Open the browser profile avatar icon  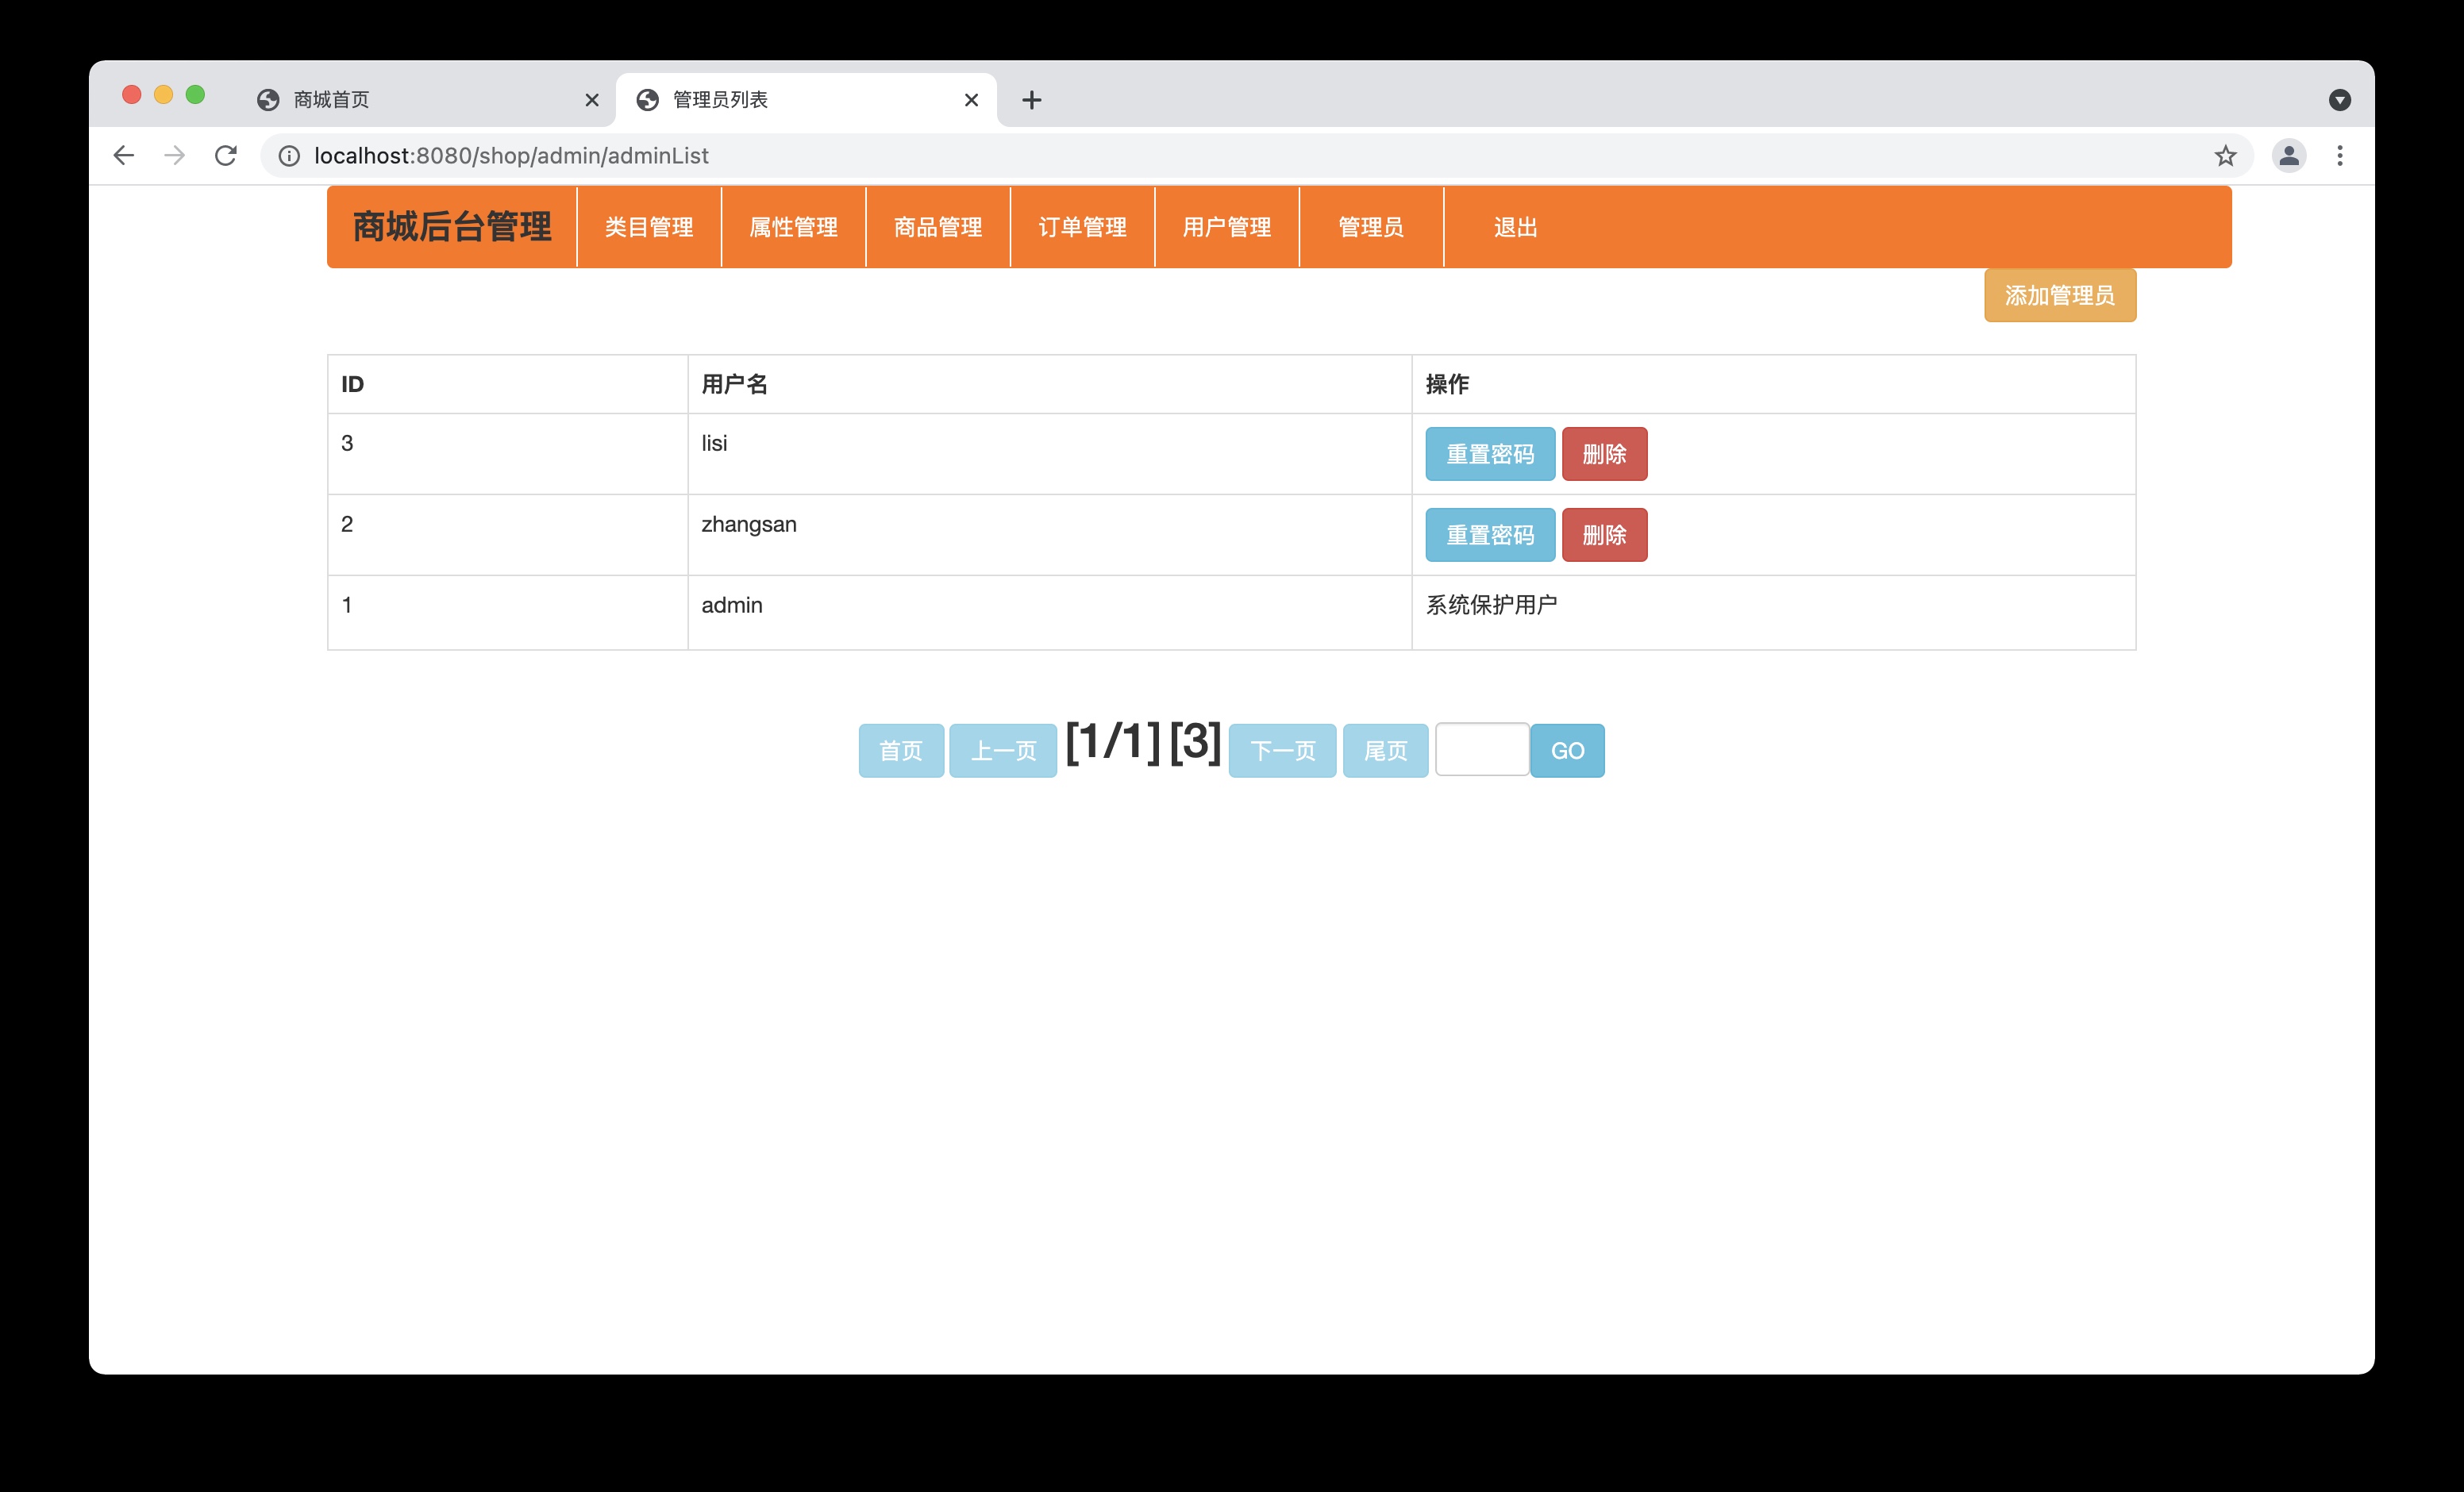pos(2288,156)
